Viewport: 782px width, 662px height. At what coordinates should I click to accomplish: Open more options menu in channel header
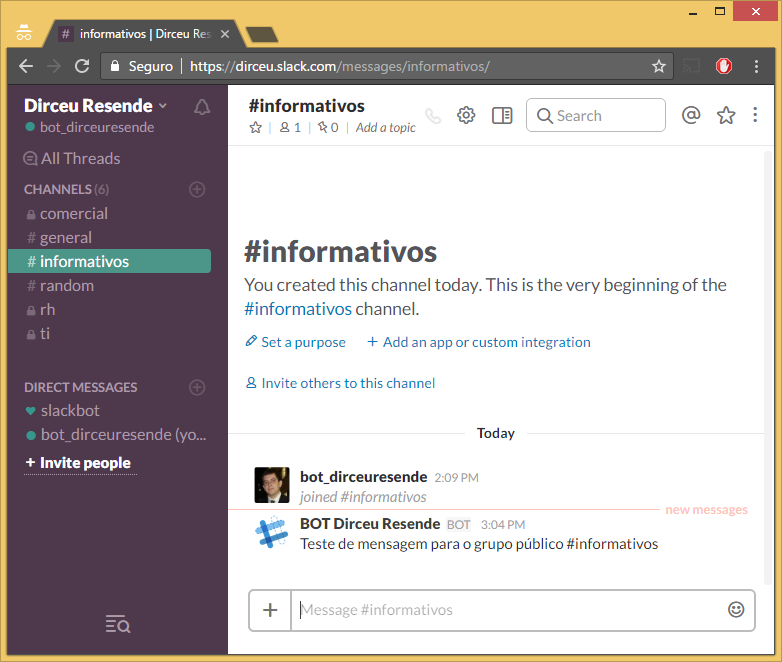click(755, 115)
